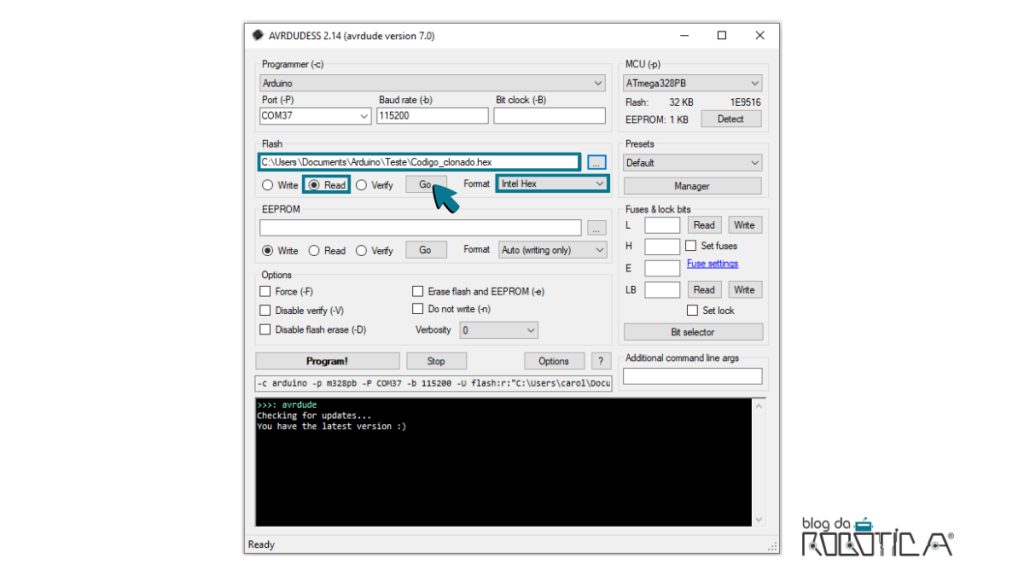Select EEPROM Verify radio button
Screen dimensions: 1024x576
click(x=361, y=251)
